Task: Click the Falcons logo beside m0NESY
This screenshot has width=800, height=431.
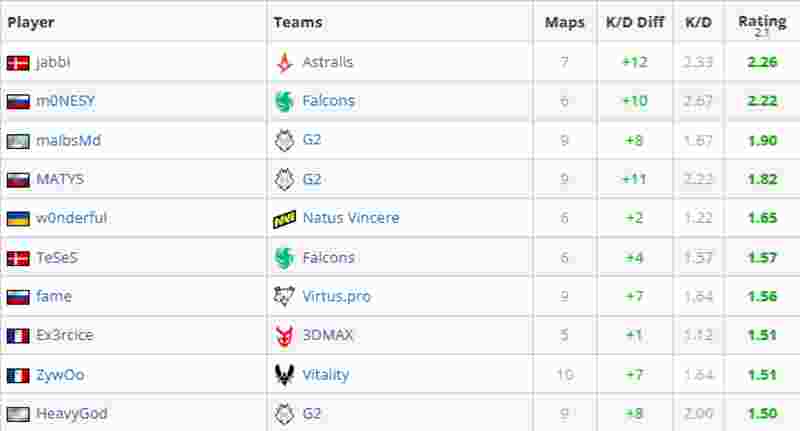Action: point(285,101)
